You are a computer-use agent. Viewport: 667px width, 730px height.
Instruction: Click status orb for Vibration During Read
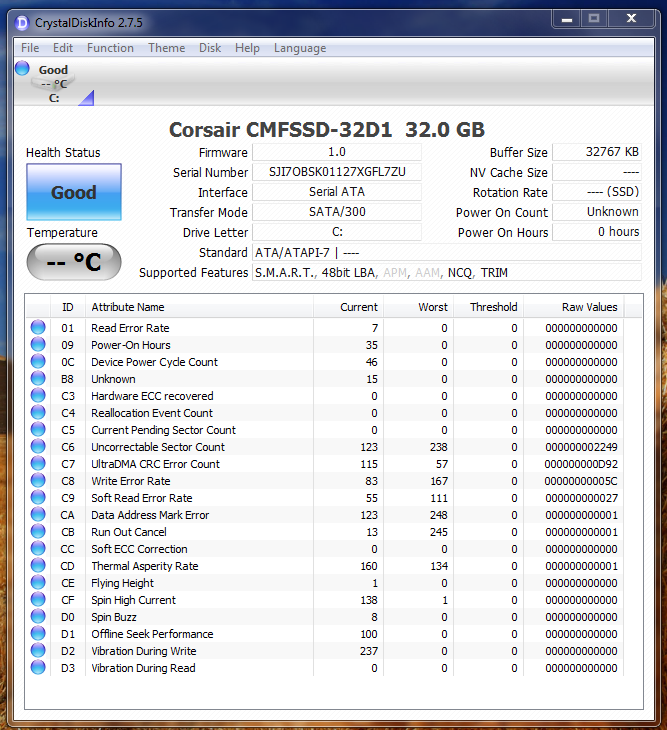click(x=38, y=667)
